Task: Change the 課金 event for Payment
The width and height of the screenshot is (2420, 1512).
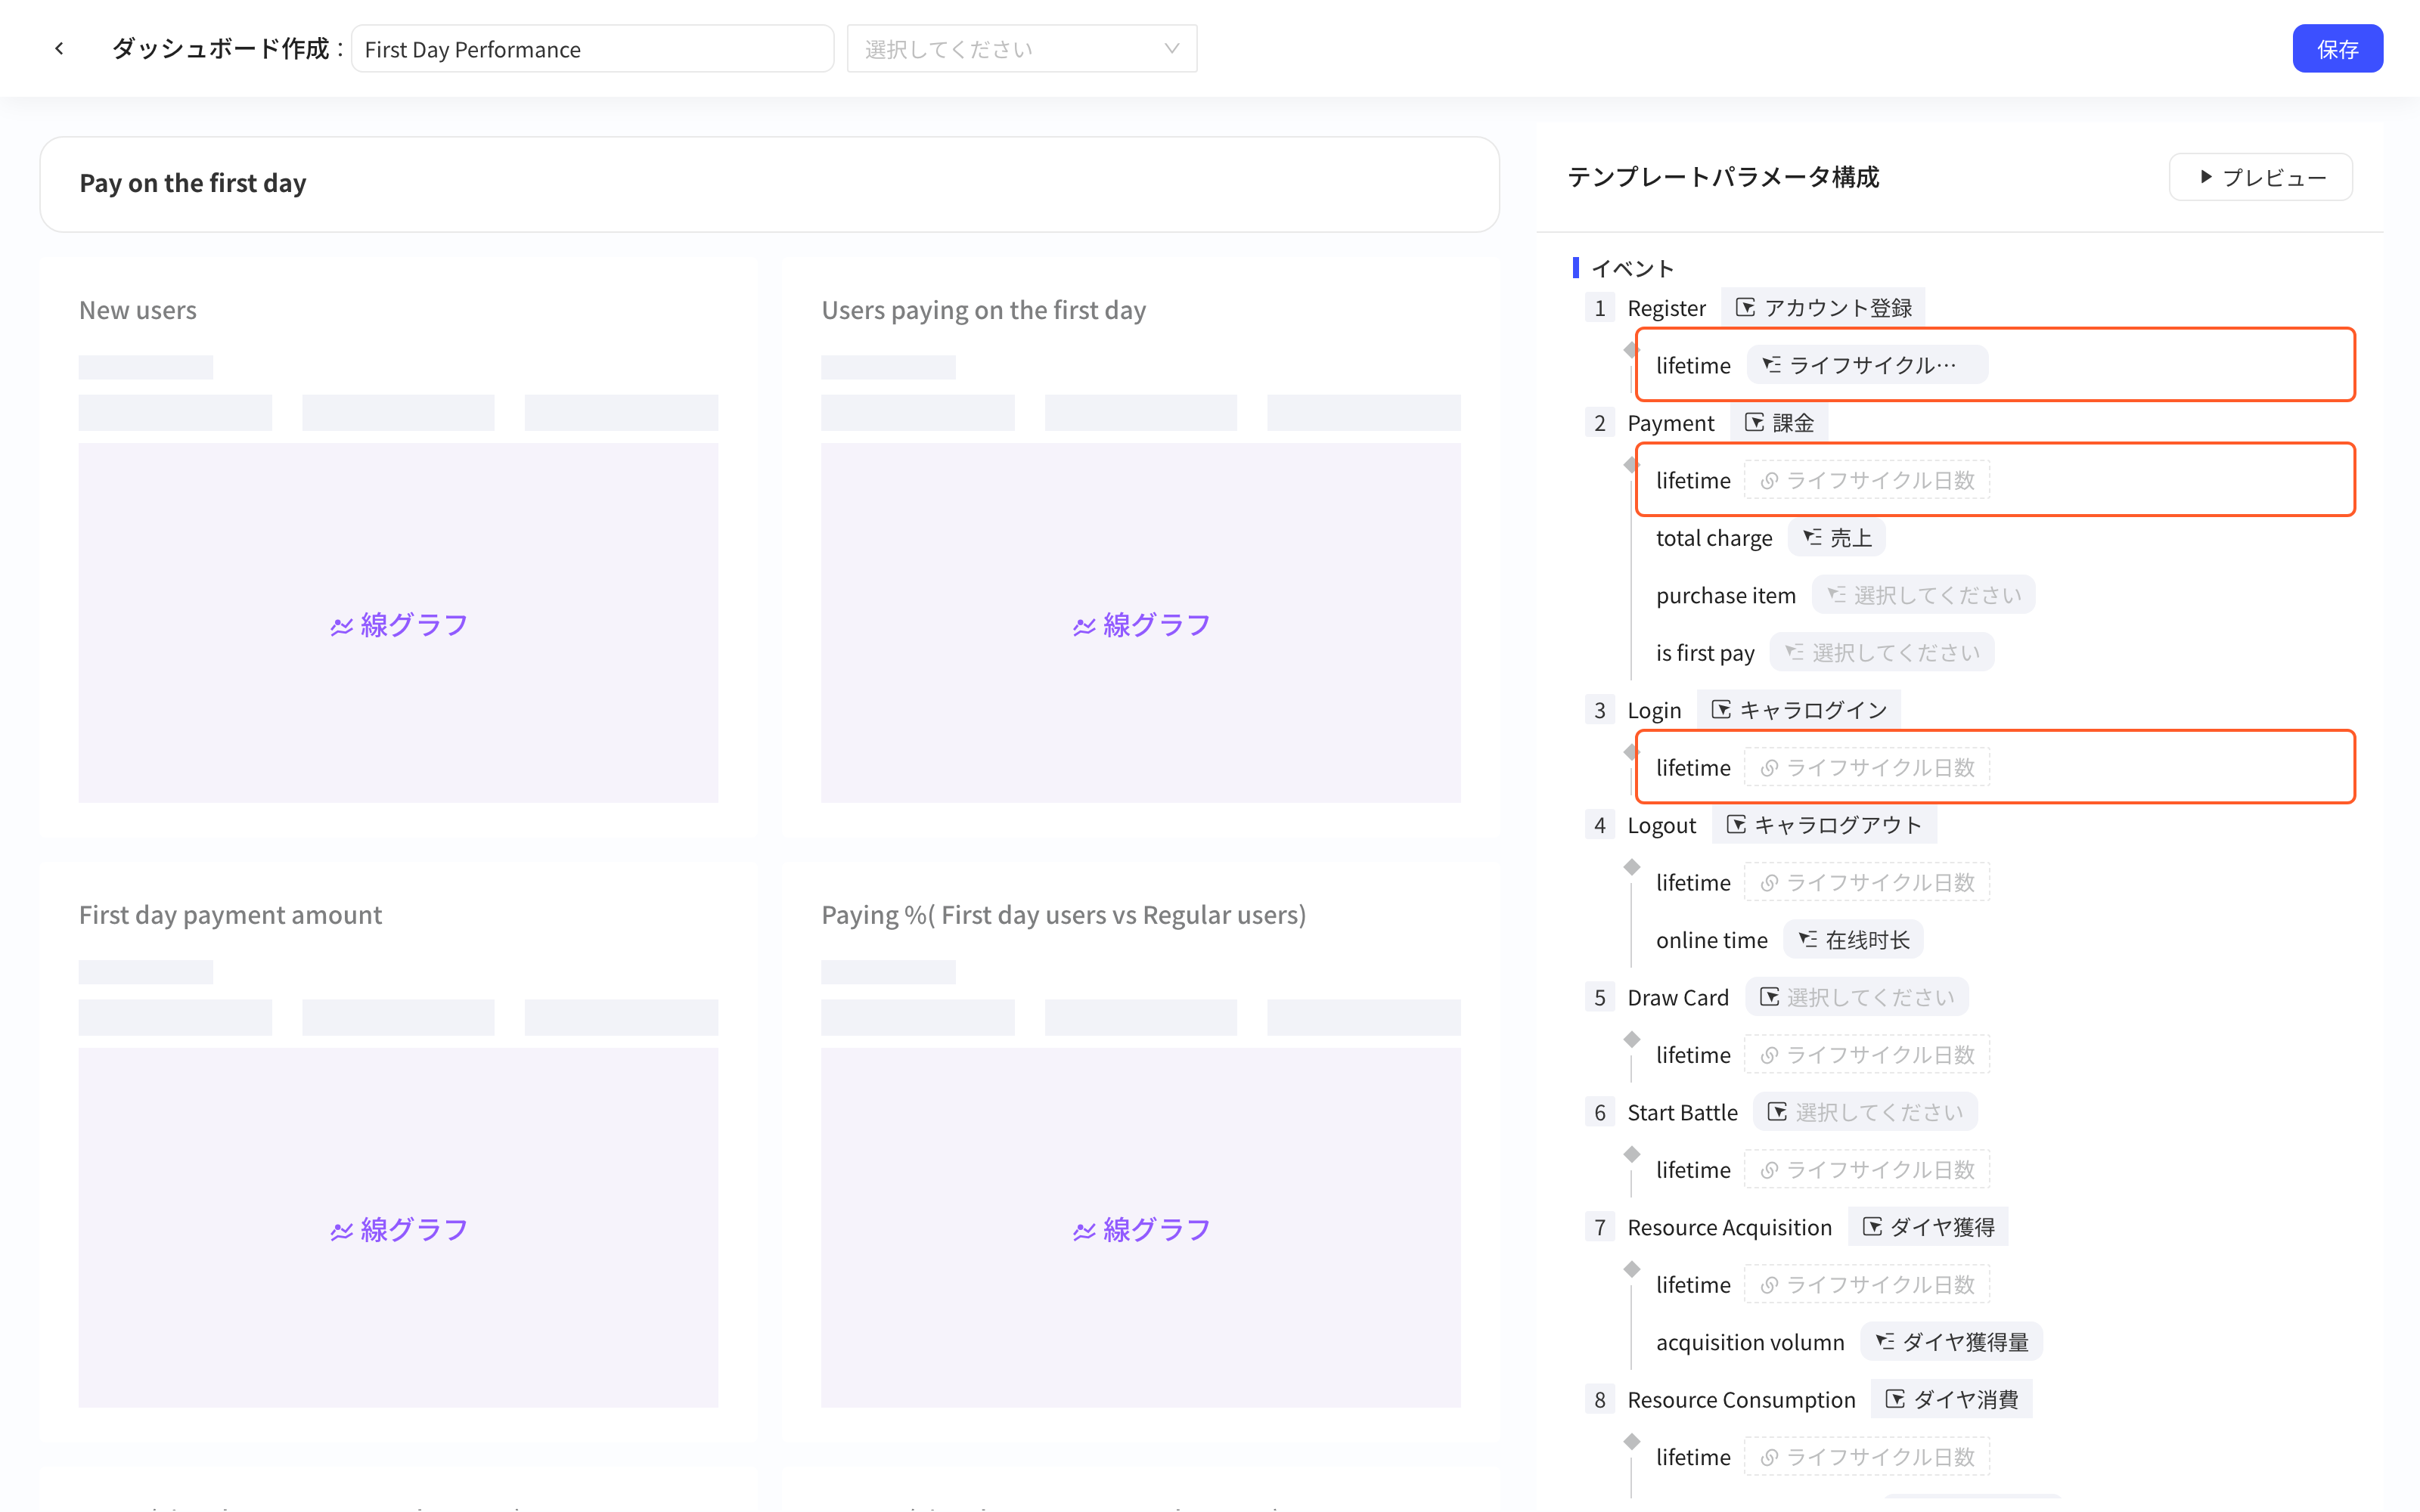Action: click(1778, 423)
